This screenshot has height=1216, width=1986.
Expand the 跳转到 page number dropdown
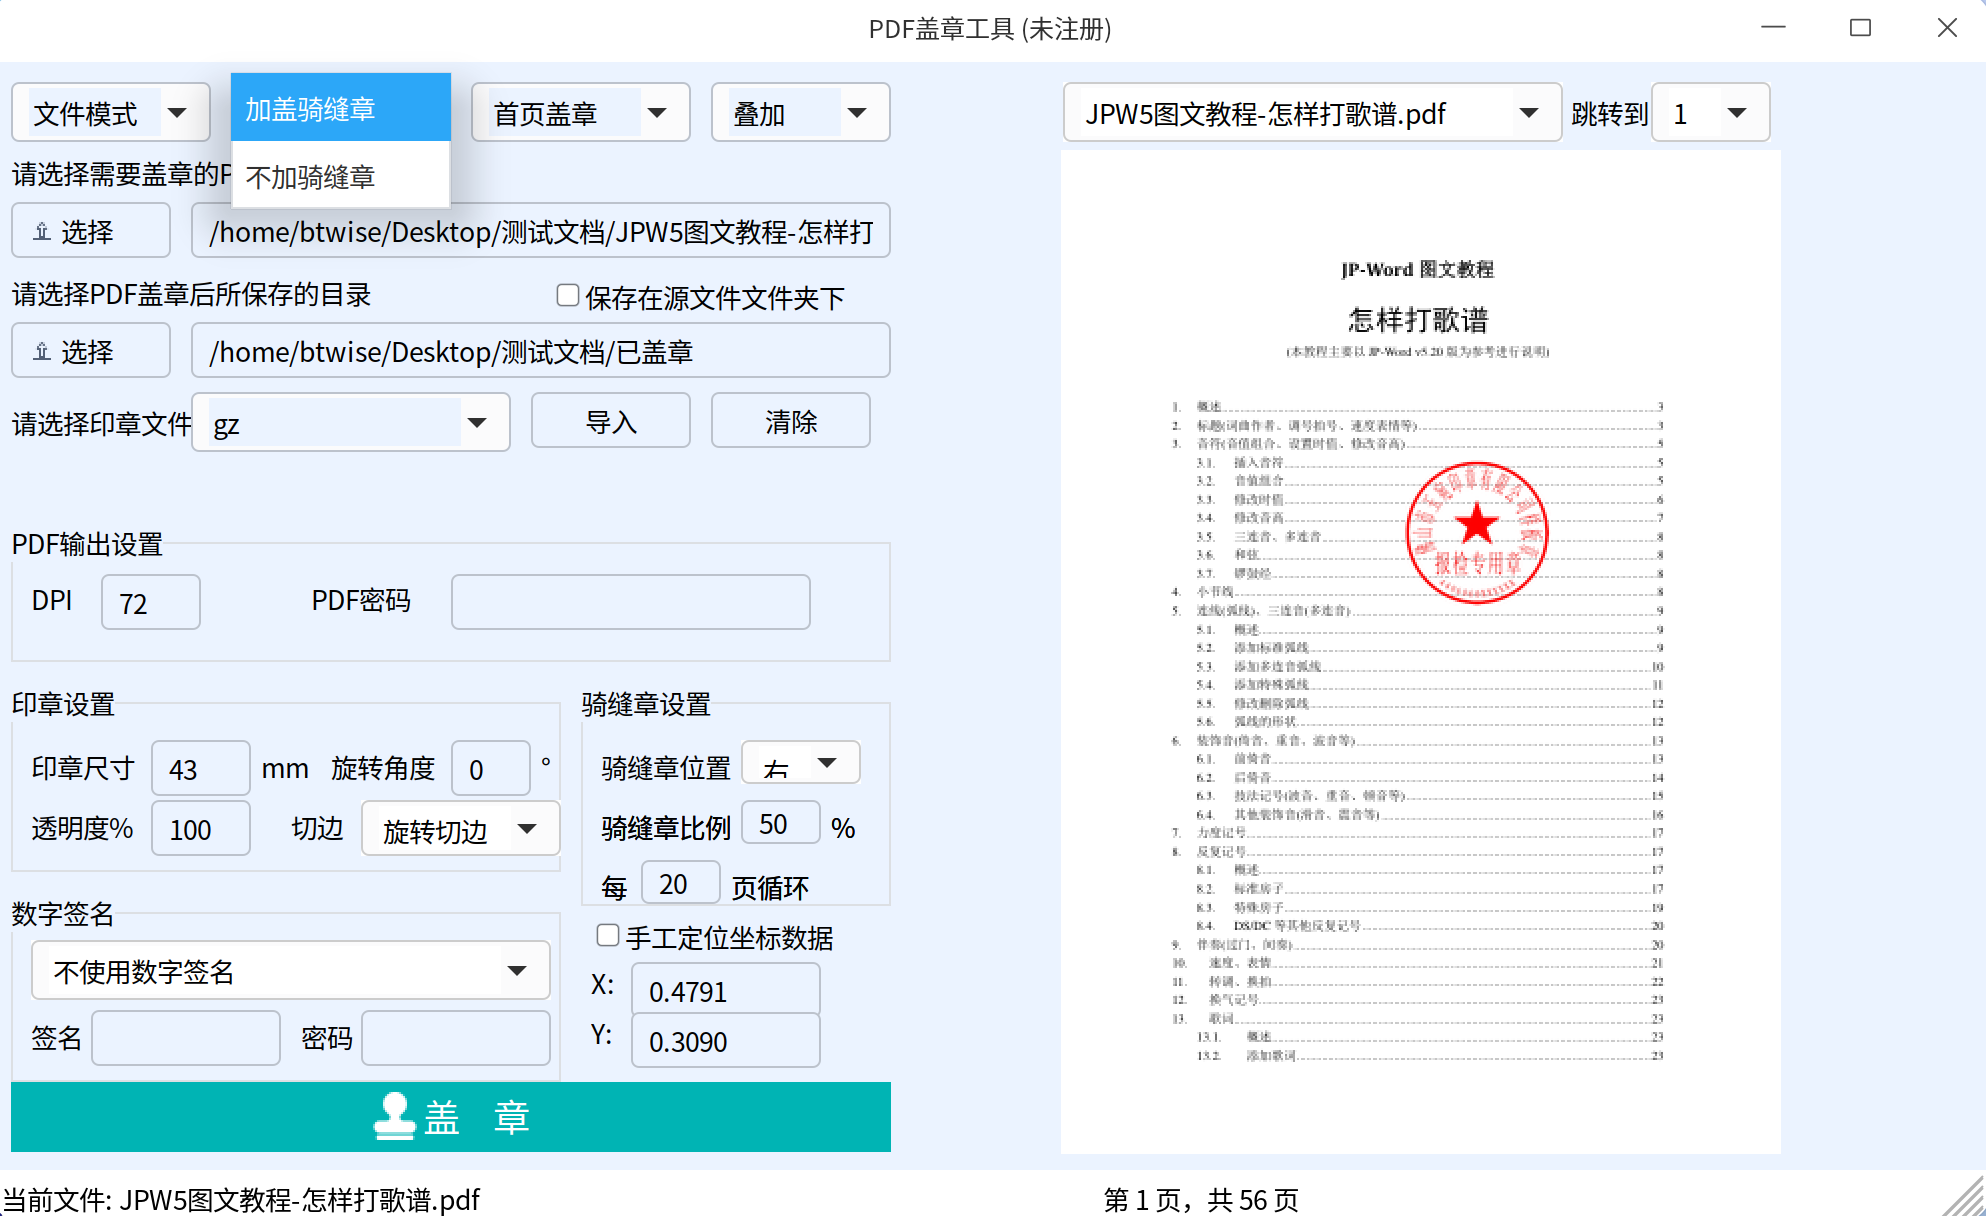(x=1710, y=113)
